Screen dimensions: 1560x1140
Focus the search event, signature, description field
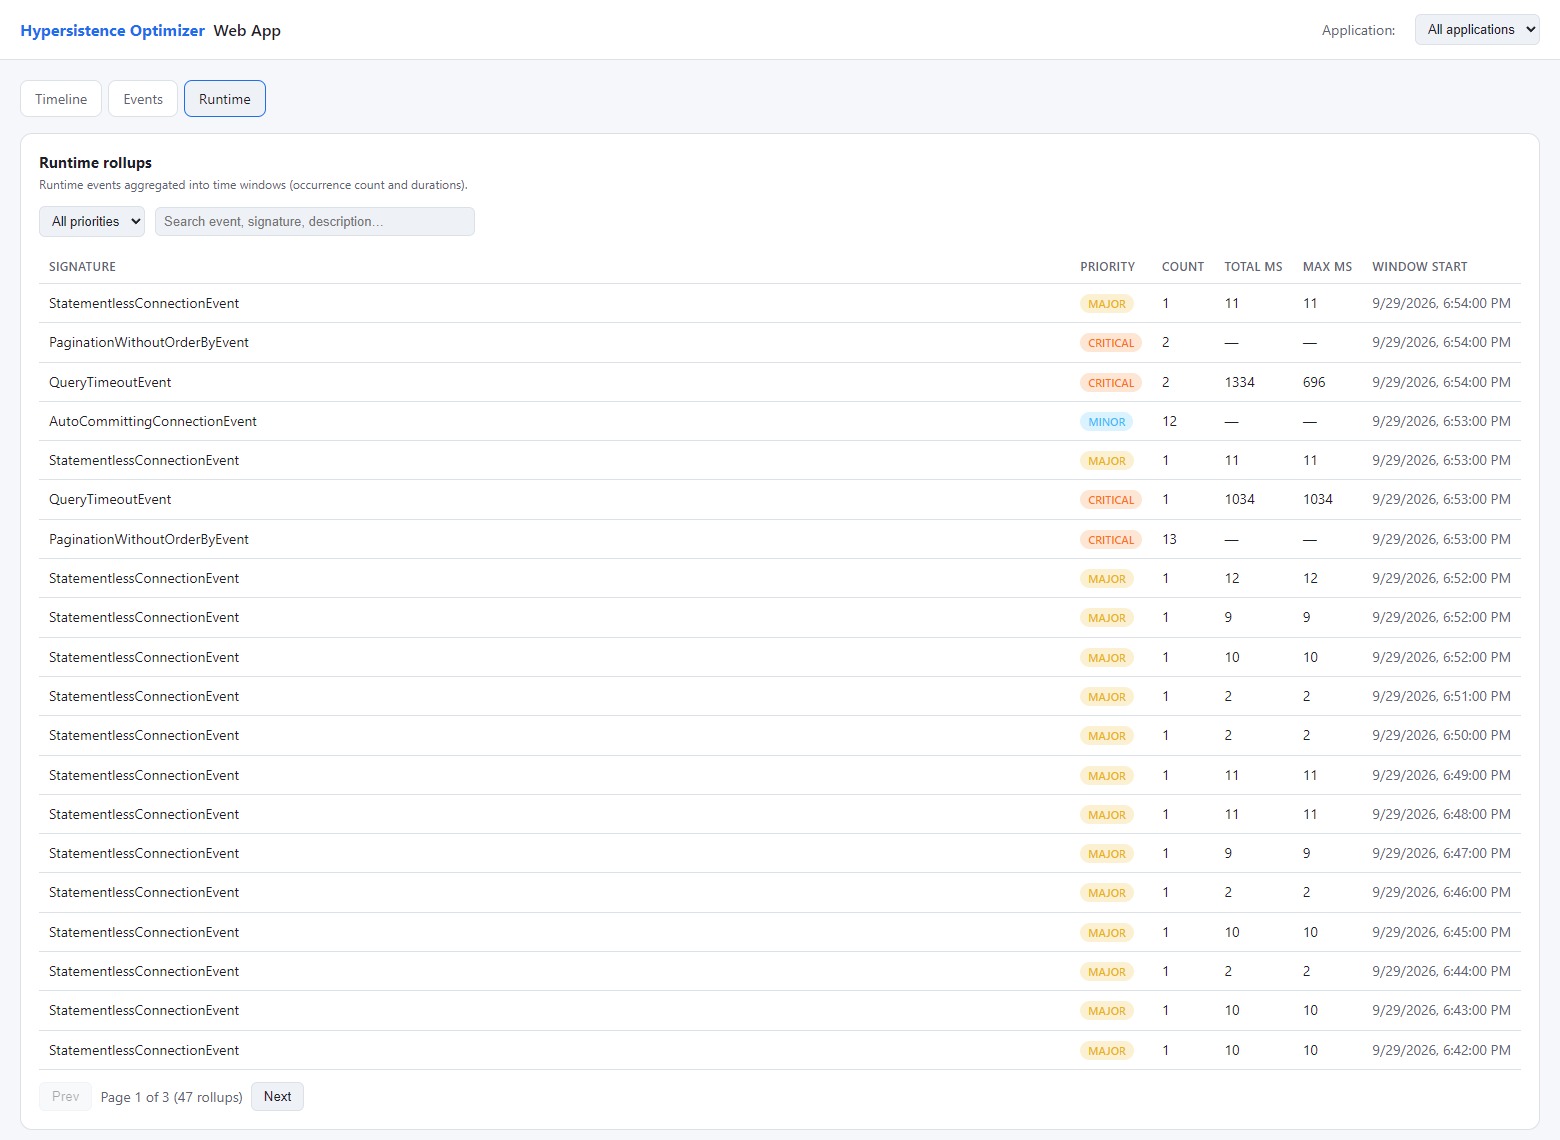coord(315,221)
